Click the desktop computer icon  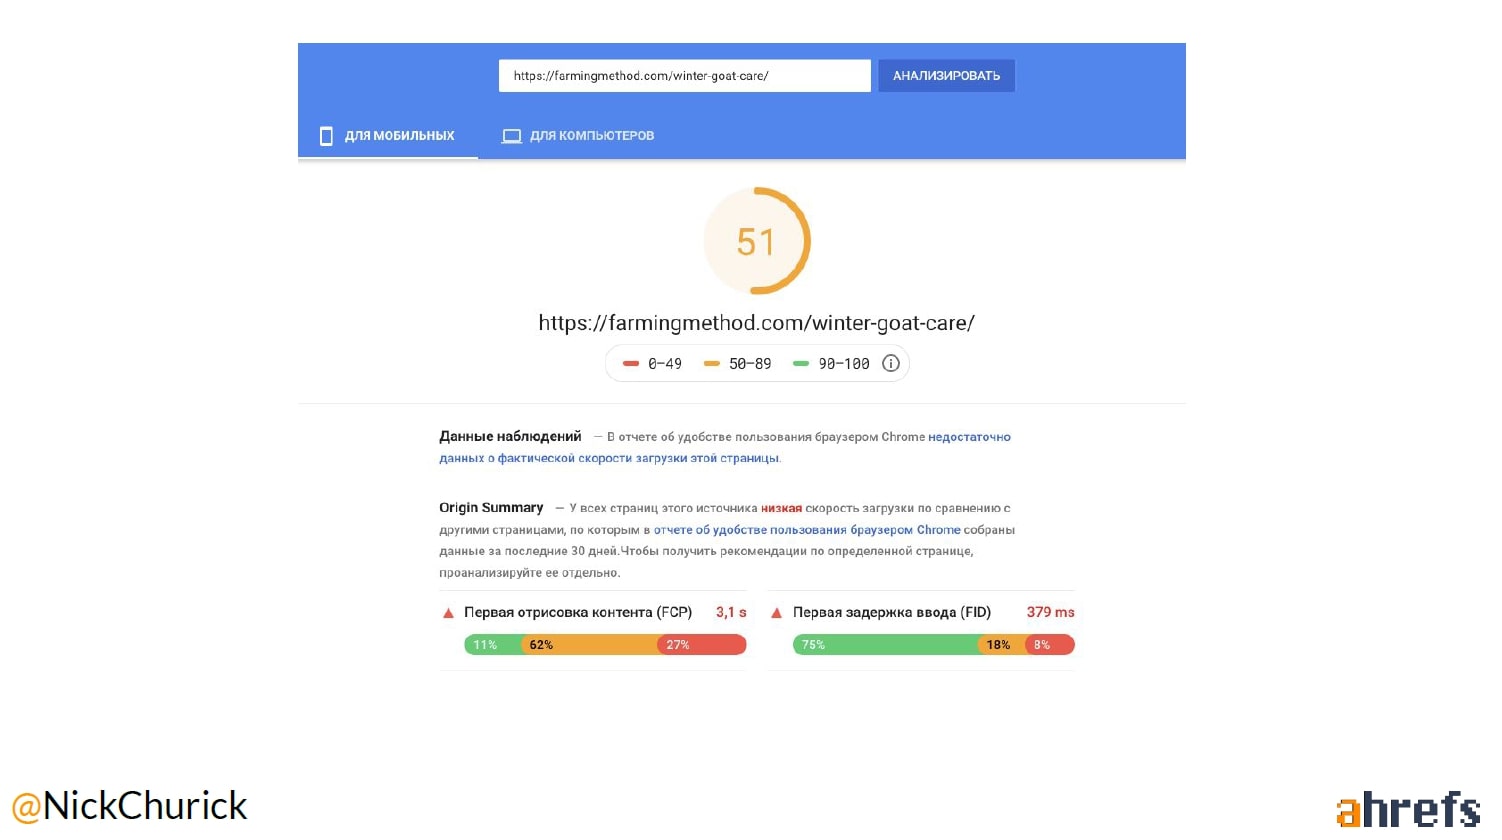511,136
